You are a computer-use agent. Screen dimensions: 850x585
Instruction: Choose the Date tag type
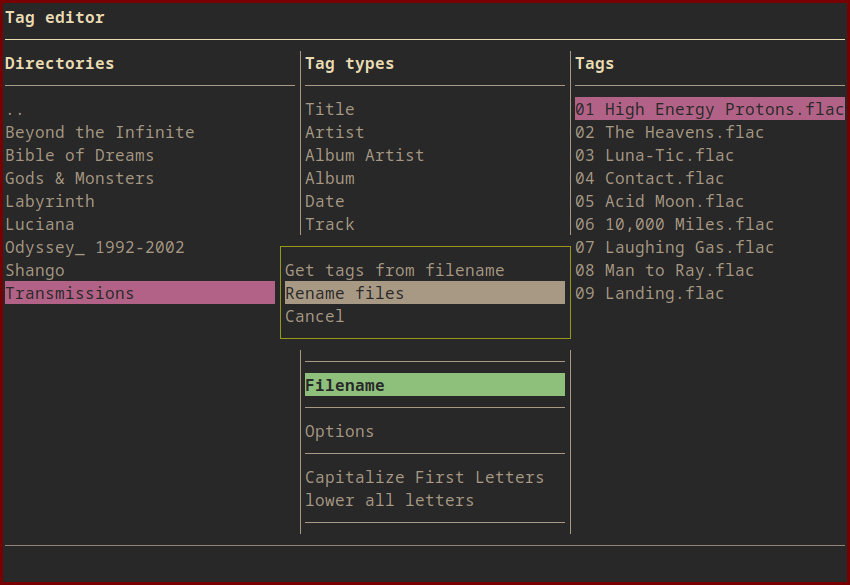[325, 201]
